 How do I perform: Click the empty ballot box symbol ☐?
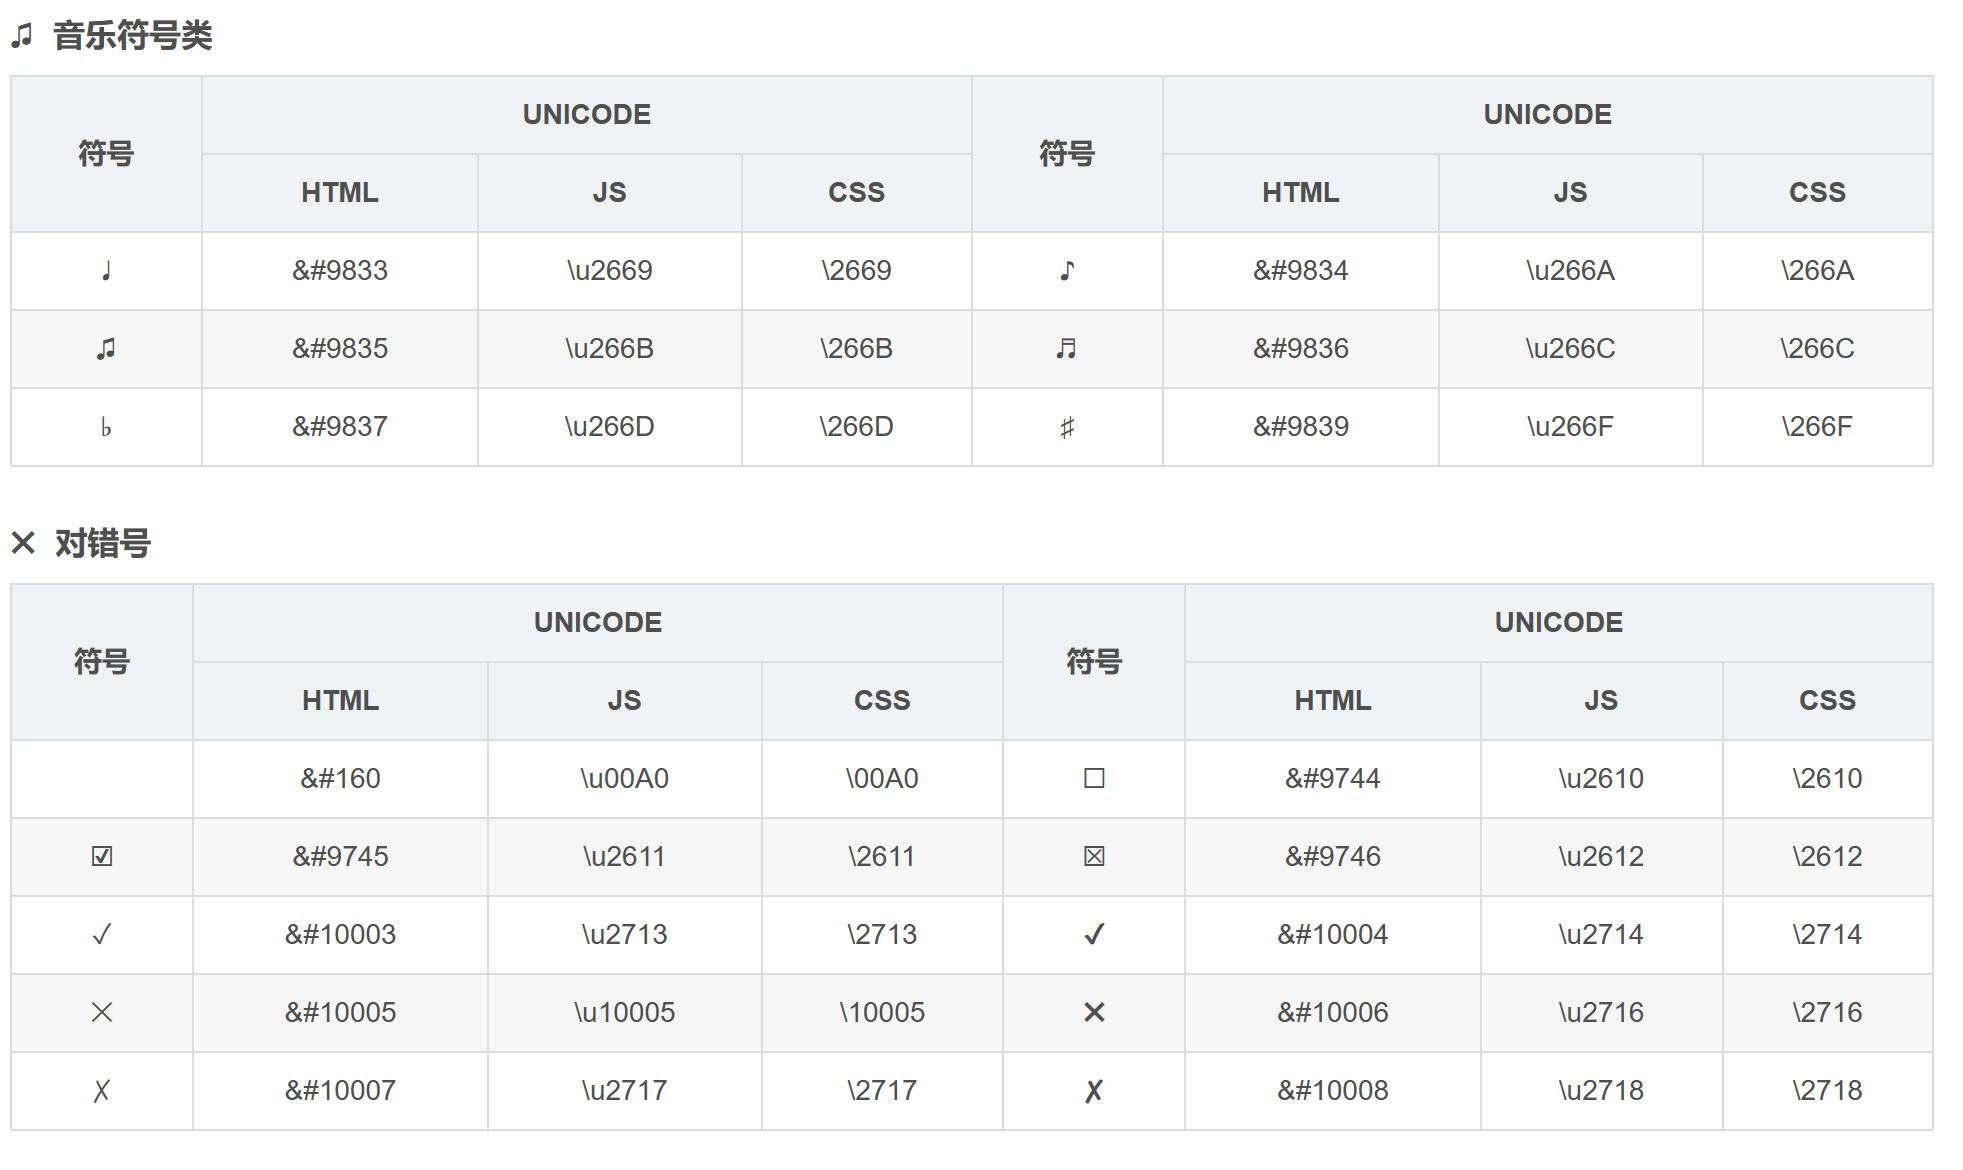1094,779
